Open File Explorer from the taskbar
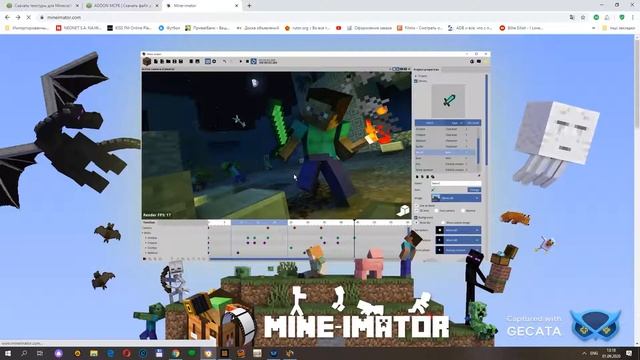The height and width of the screenshot is (360, 640). point(94,353)
